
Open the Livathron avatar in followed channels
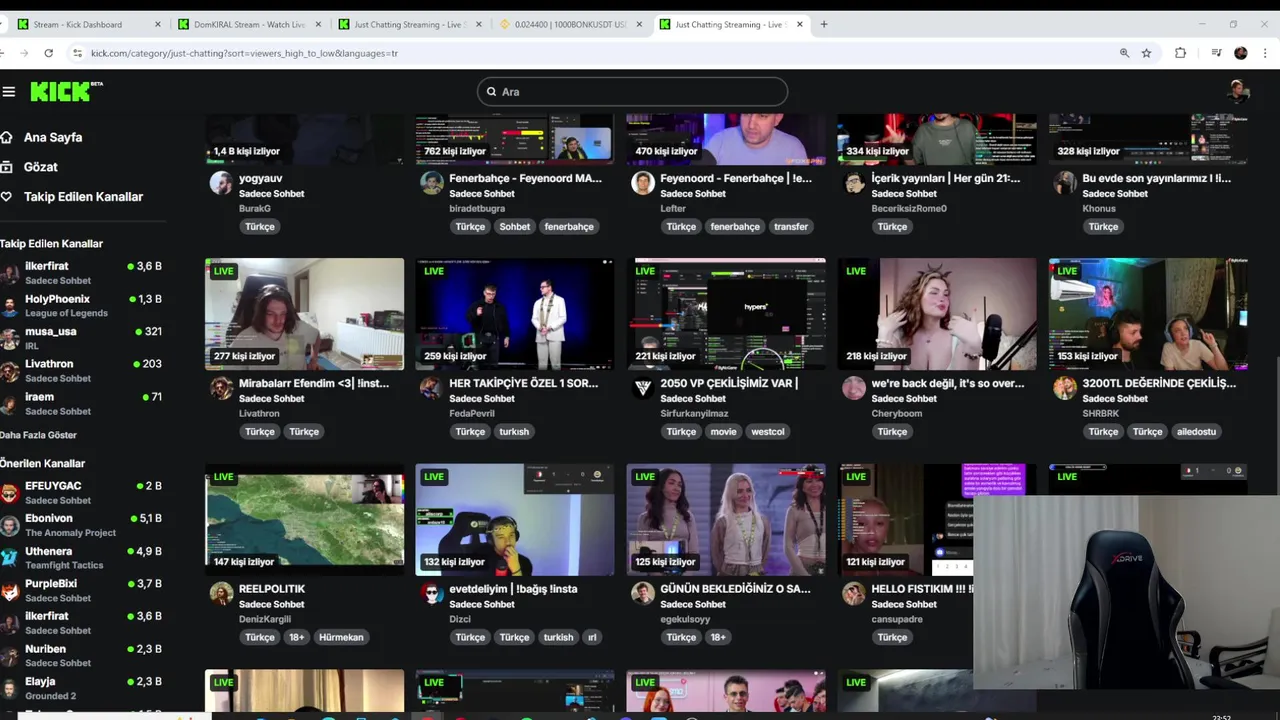point(9,371)
